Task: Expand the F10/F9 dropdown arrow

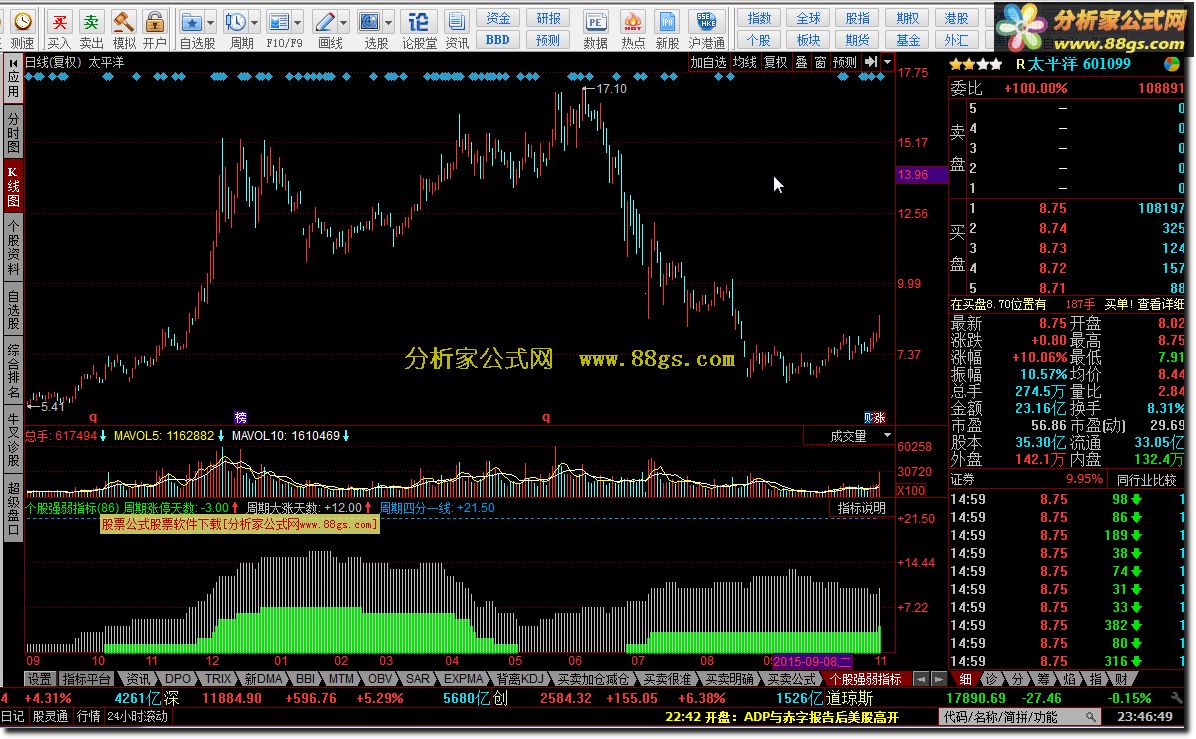Action: point(297,22)
